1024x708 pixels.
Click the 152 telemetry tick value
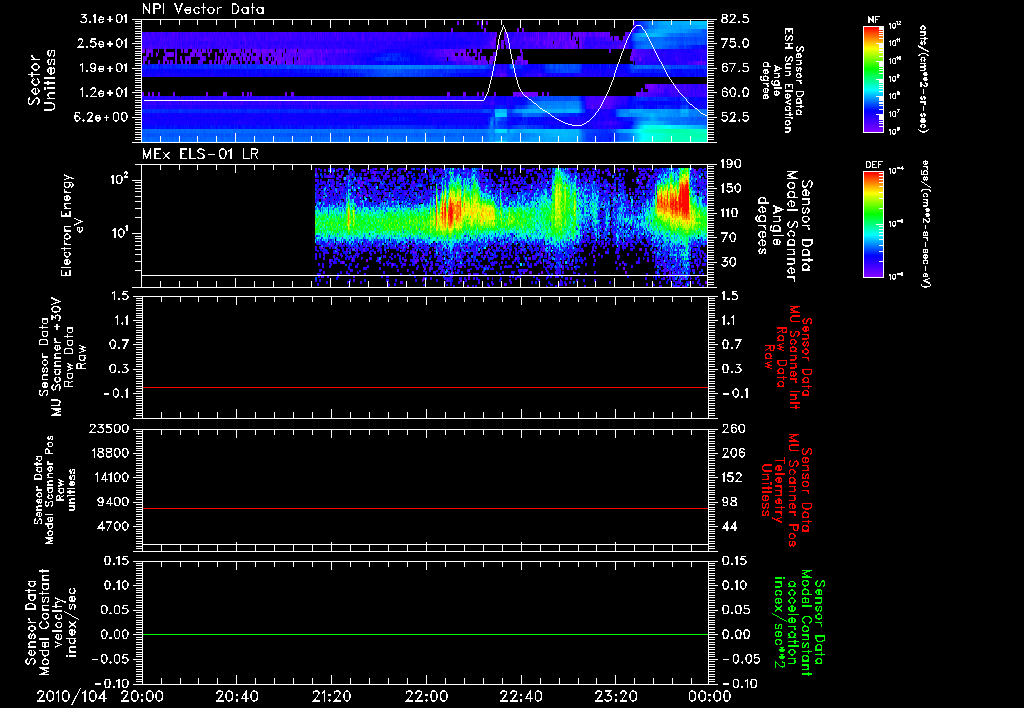pyautogui.click(x=732, y=477)
